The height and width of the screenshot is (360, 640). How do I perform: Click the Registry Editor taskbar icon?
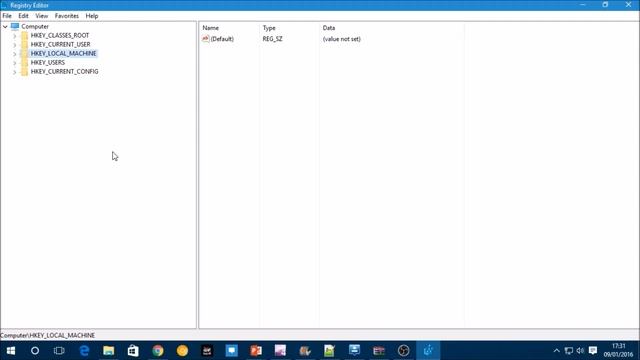428,351
